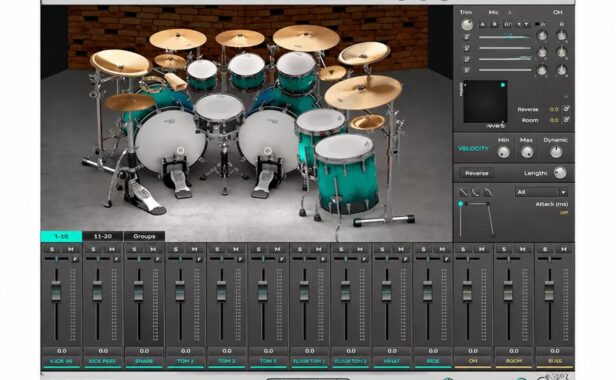Mute the OH channel

pos(482,249)
